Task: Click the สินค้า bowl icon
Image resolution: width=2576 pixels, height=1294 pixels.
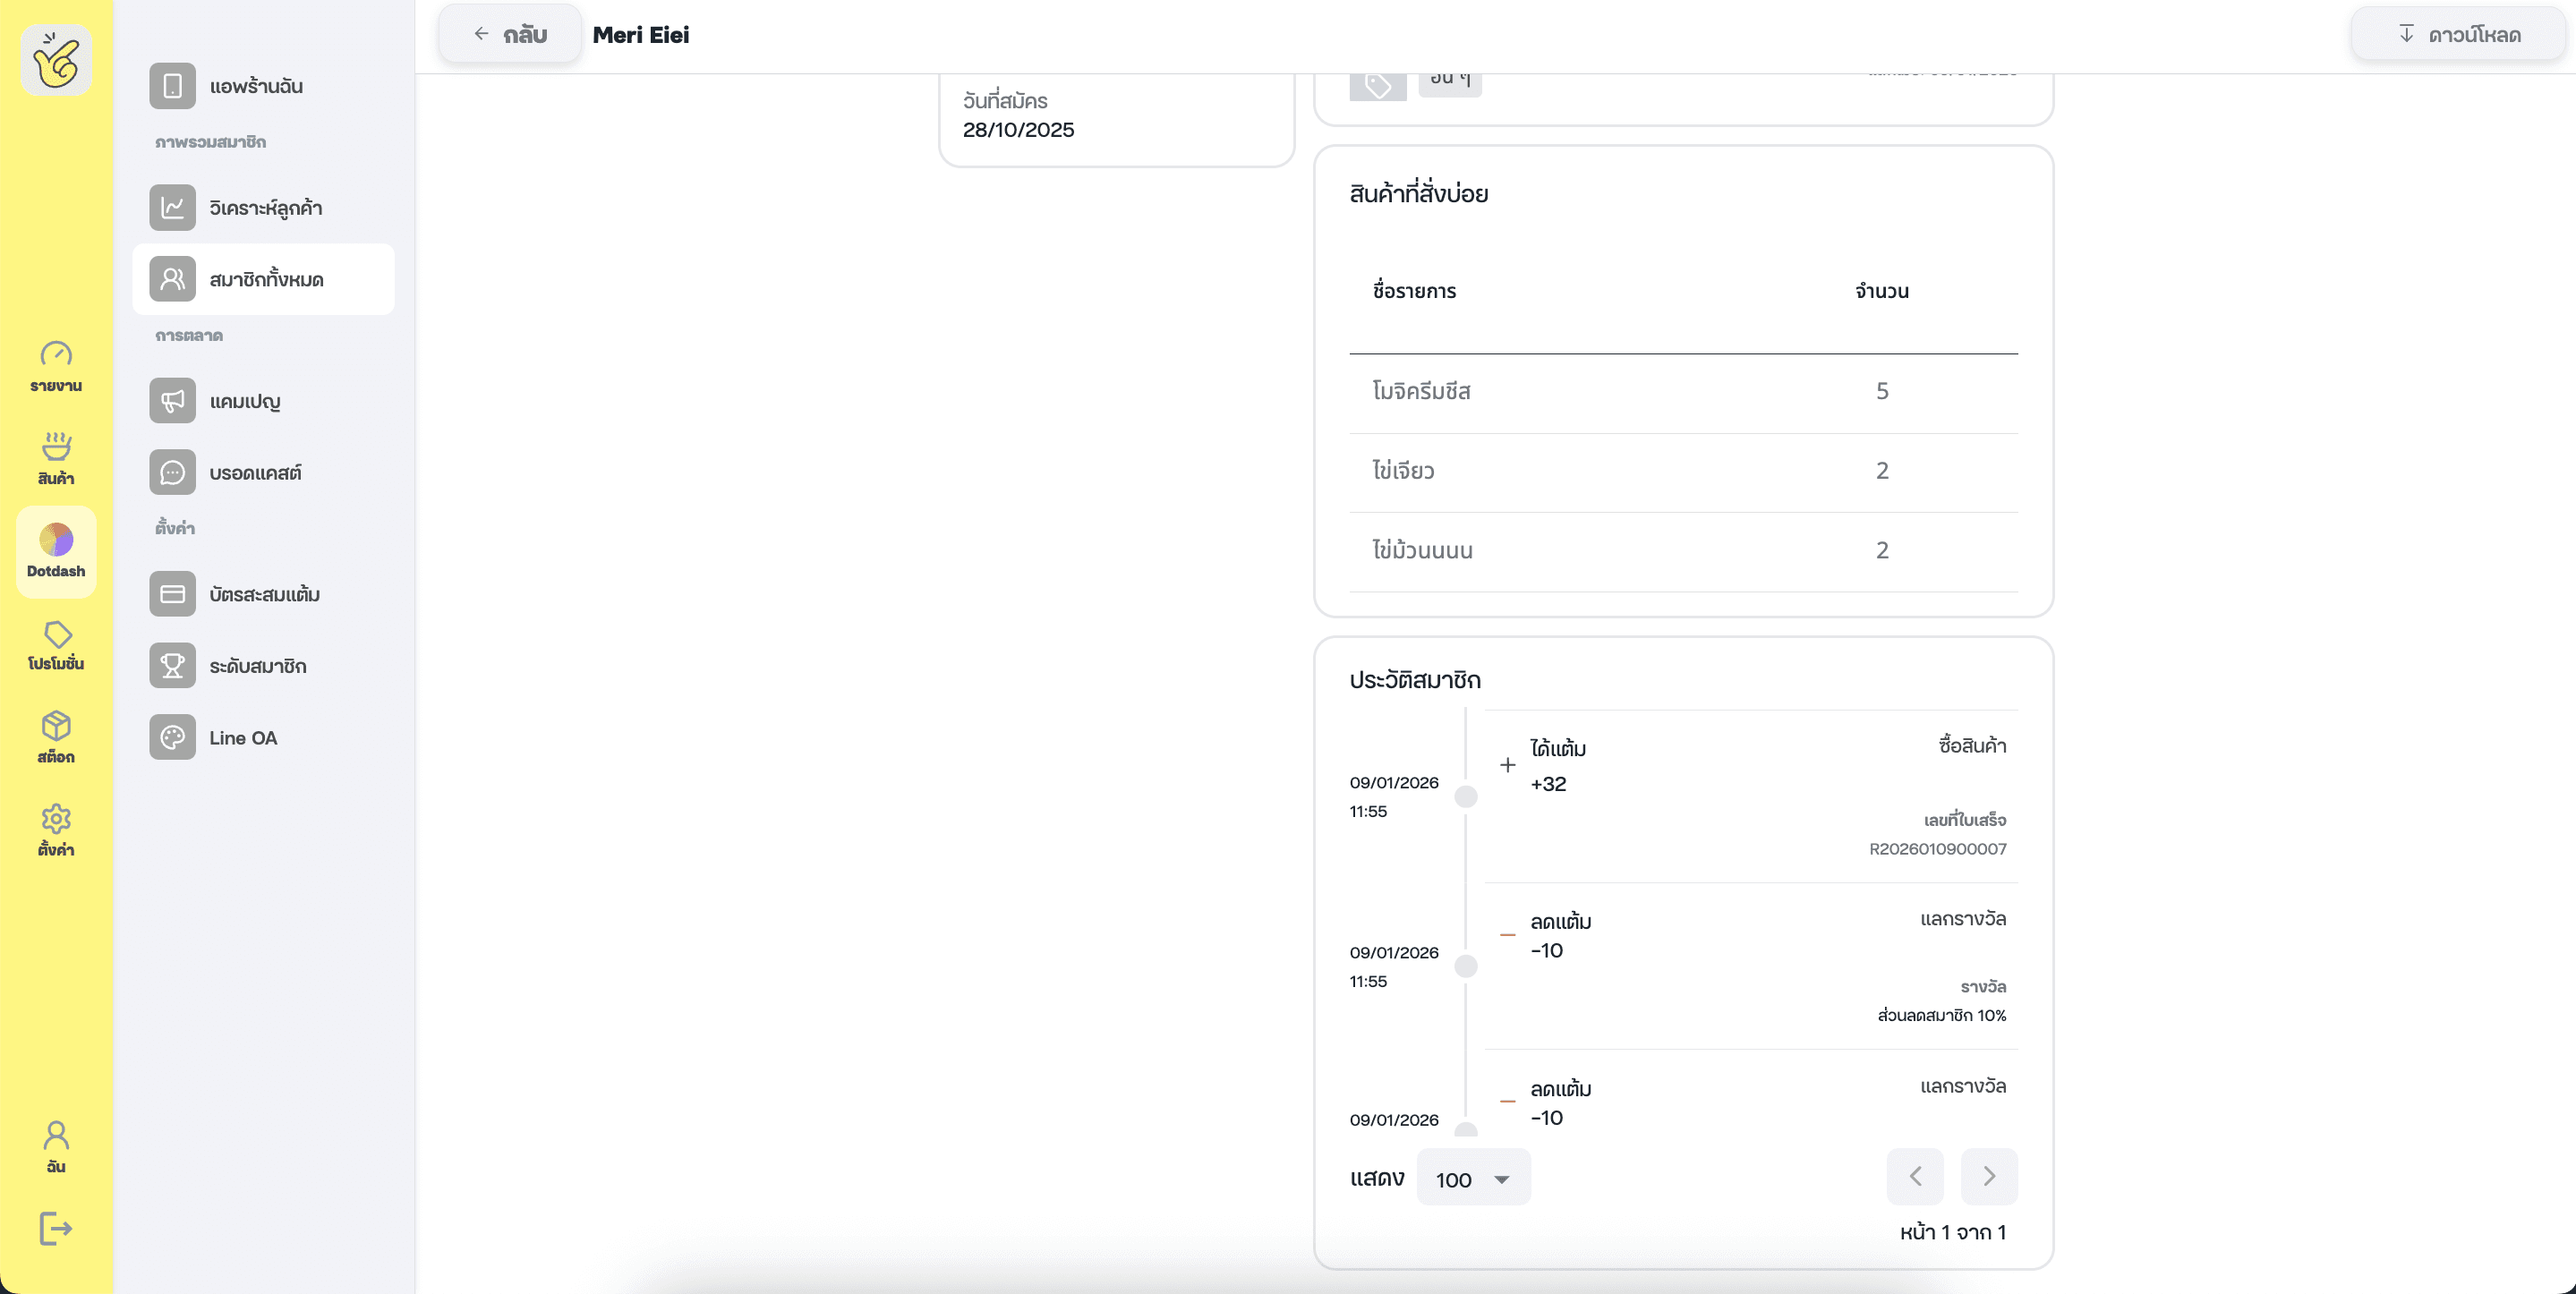Action: tap(56, 458)
